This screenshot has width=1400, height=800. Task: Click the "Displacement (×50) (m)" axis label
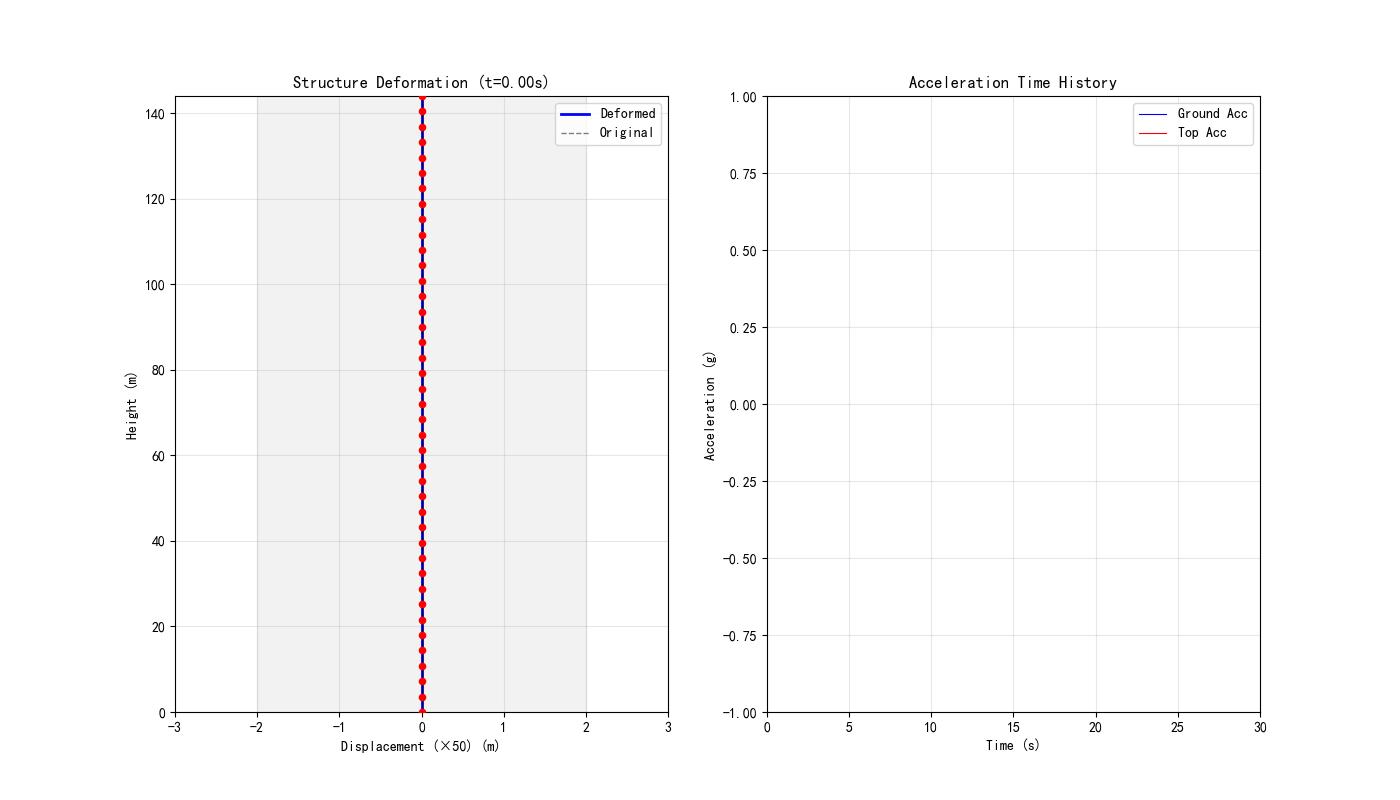tap(420, 746)
